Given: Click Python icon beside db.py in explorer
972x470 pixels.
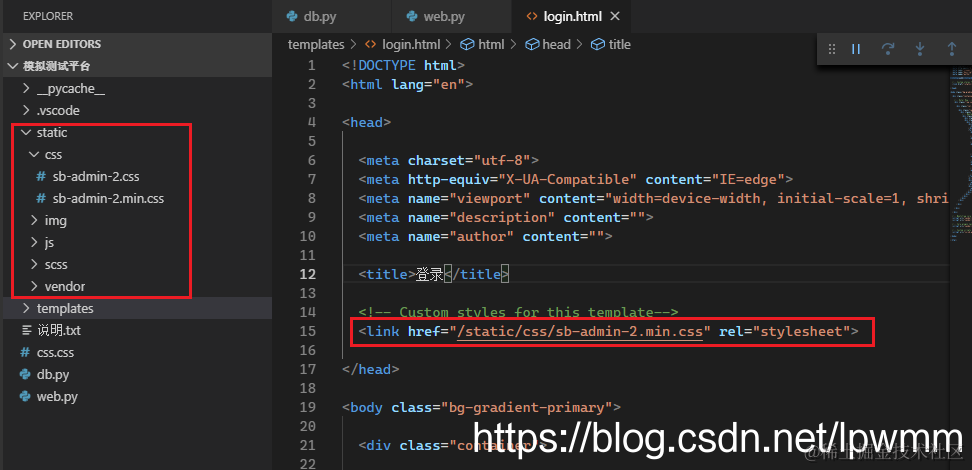Looking at the screenshot, I should coord(25,375).
